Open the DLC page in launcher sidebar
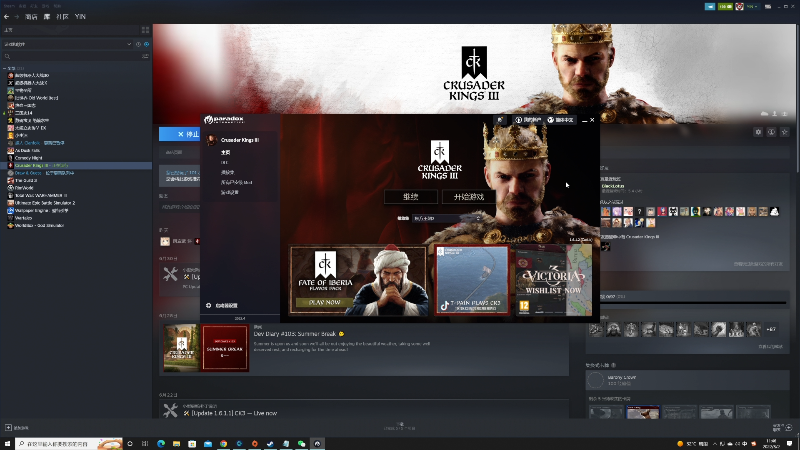 tap(224, 162)
